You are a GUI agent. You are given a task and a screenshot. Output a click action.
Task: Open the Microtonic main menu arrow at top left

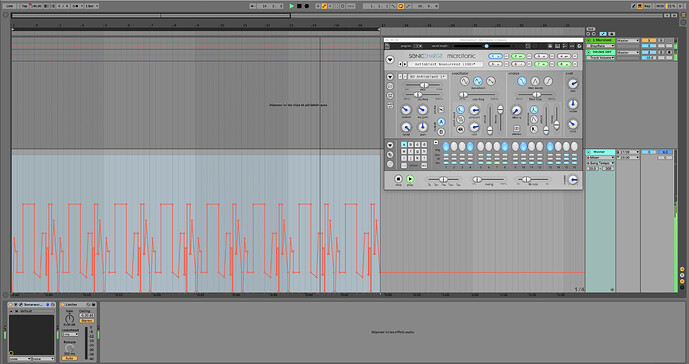click(390, 59)
